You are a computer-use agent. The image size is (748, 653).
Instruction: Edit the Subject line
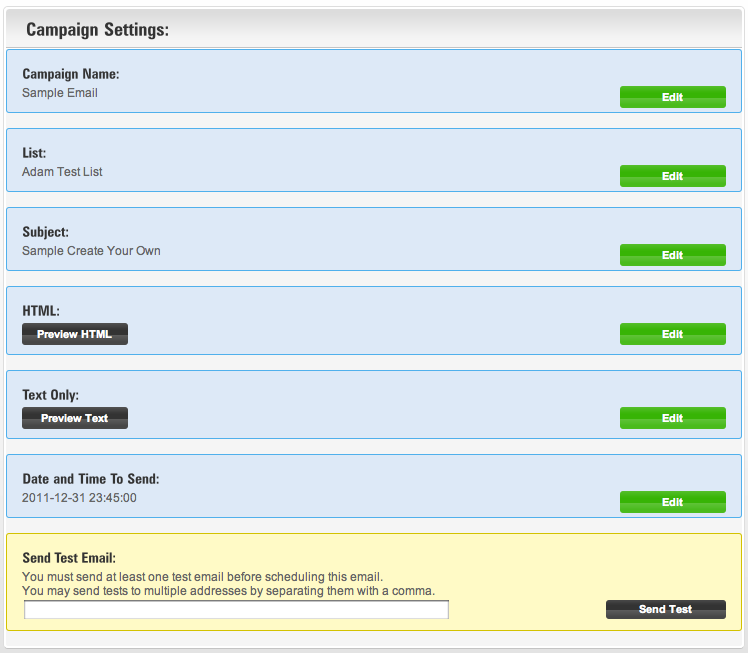[673, 255]
